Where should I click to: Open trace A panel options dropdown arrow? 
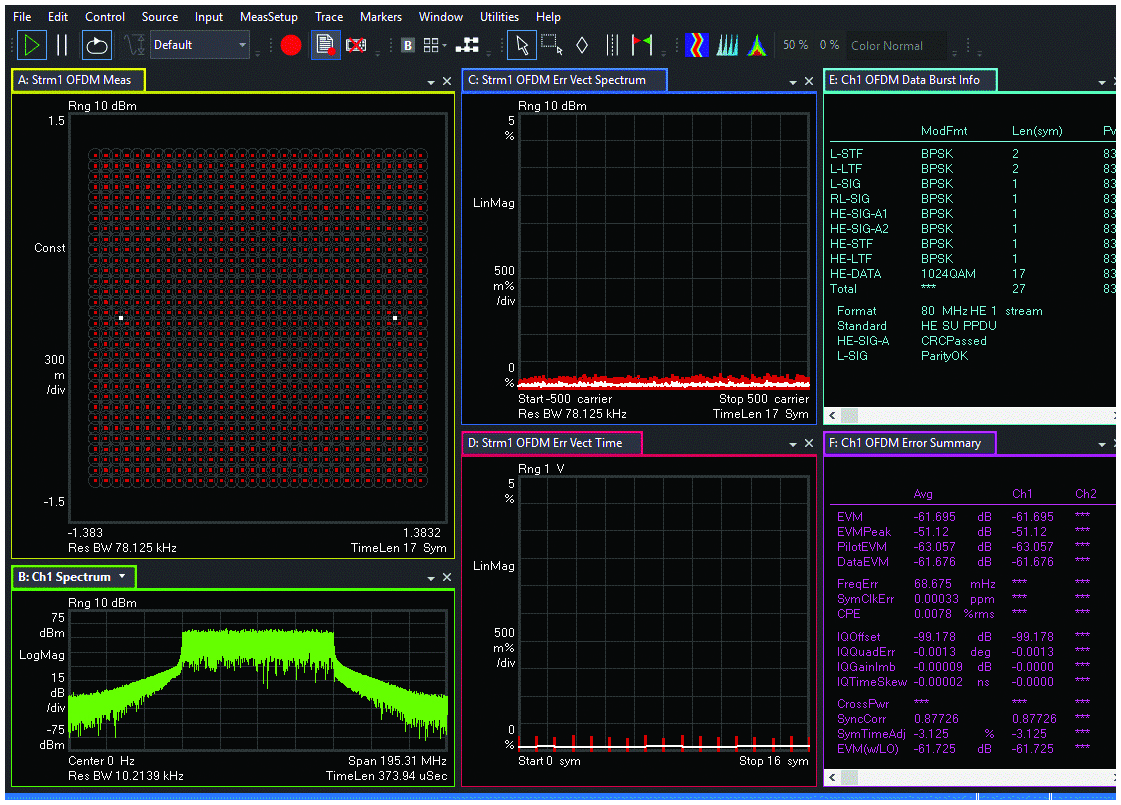(430, 81)
